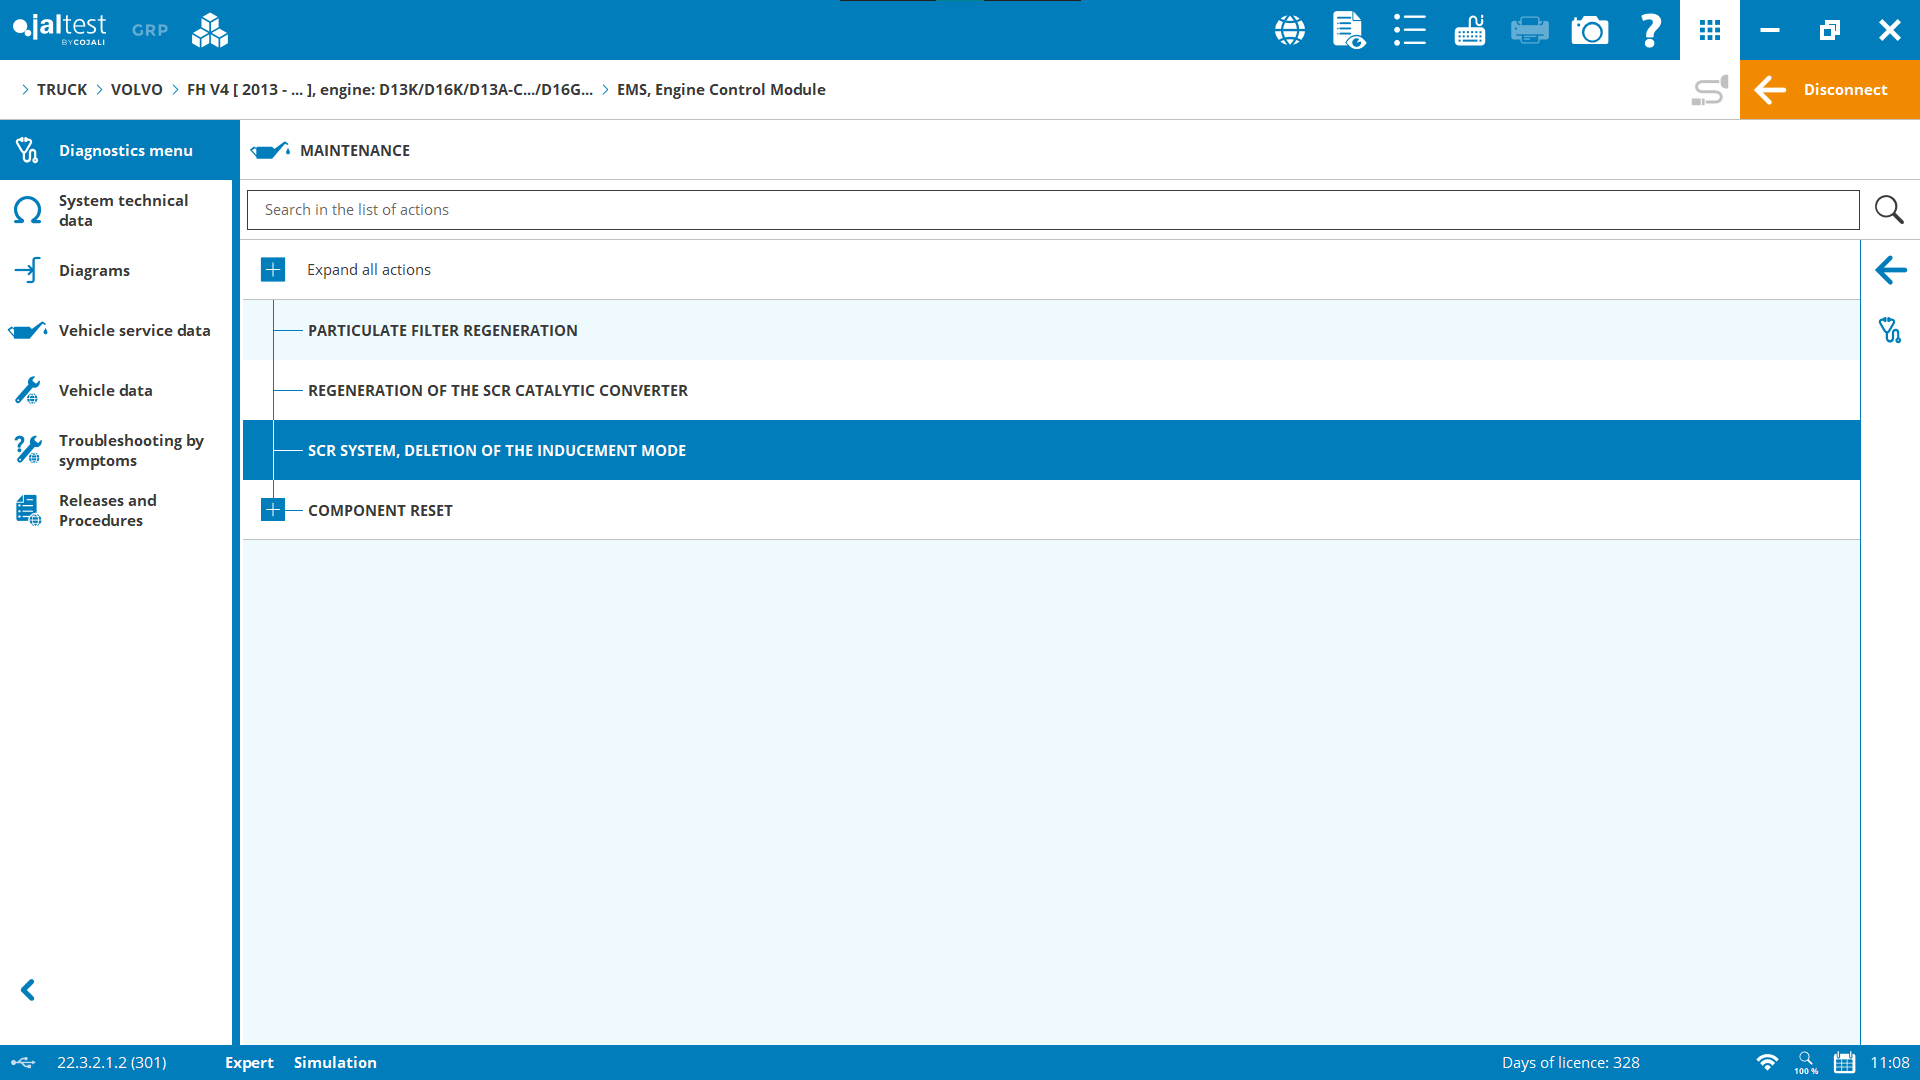Click the back arrow on right panel
The width and height of the screenshot is (1920, 1080).
click(x=1890, y=270)
